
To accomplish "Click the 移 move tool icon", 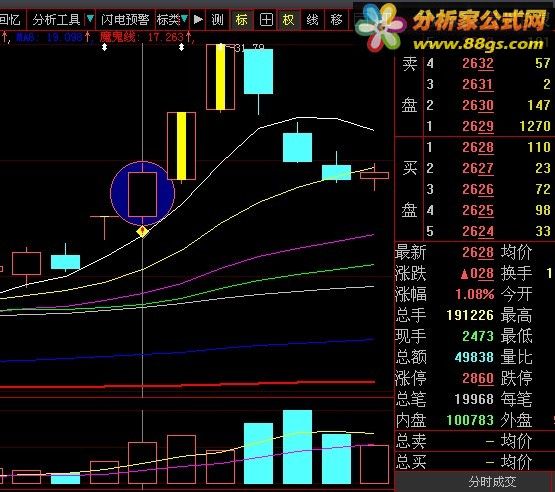I will (x=336, y=19).
